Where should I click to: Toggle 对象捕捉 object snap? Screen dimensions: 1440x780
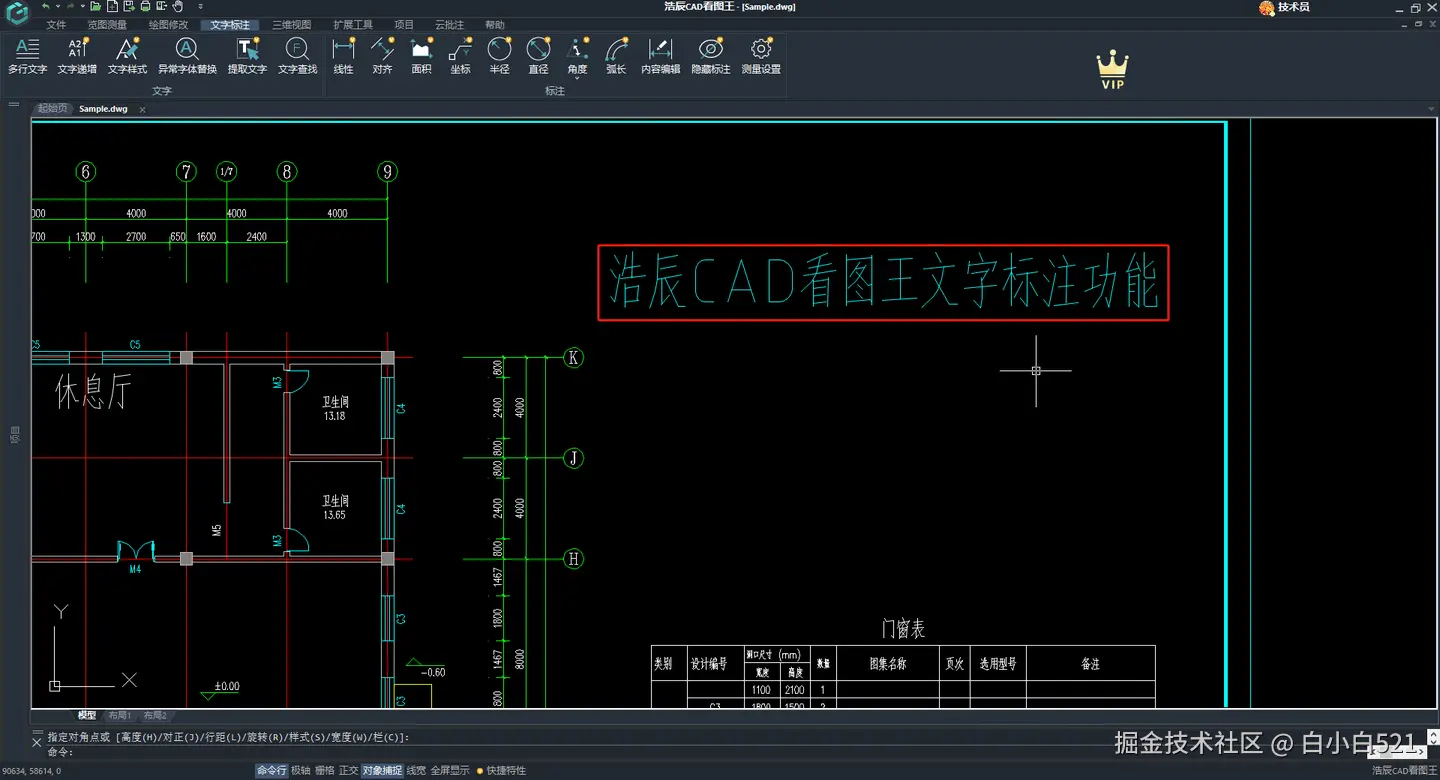click(382, 771)
